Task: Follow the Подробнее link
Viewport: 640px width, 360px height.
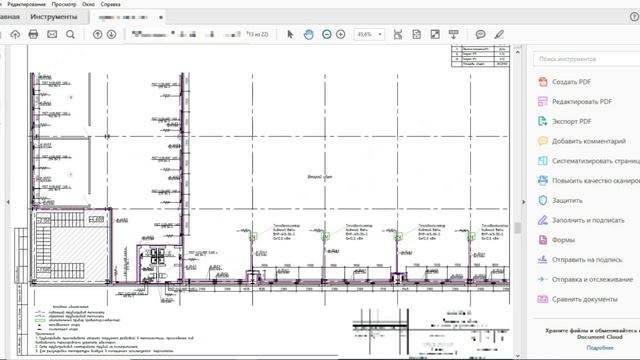Action: pos(600,348)
